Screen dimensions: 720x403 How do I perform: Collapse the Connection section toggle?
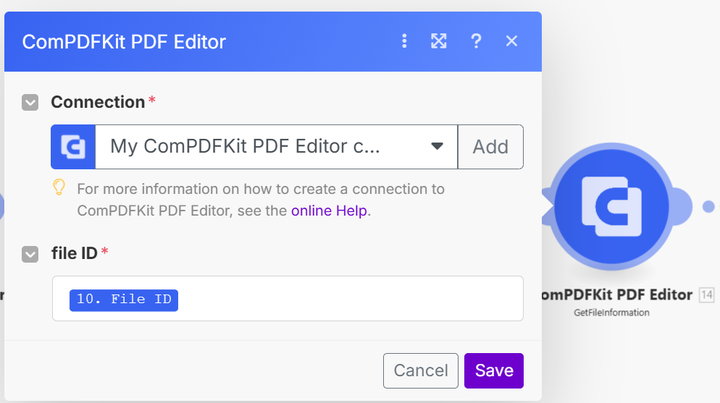point(30,102)
